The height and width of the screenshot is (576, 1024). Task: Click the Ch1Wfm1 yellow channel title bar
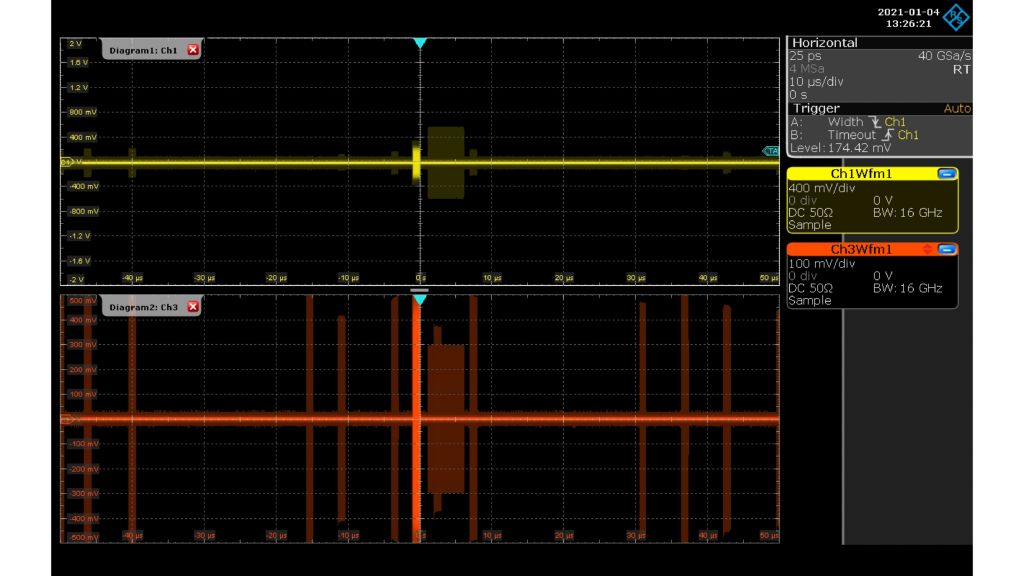tap(862, 174)
